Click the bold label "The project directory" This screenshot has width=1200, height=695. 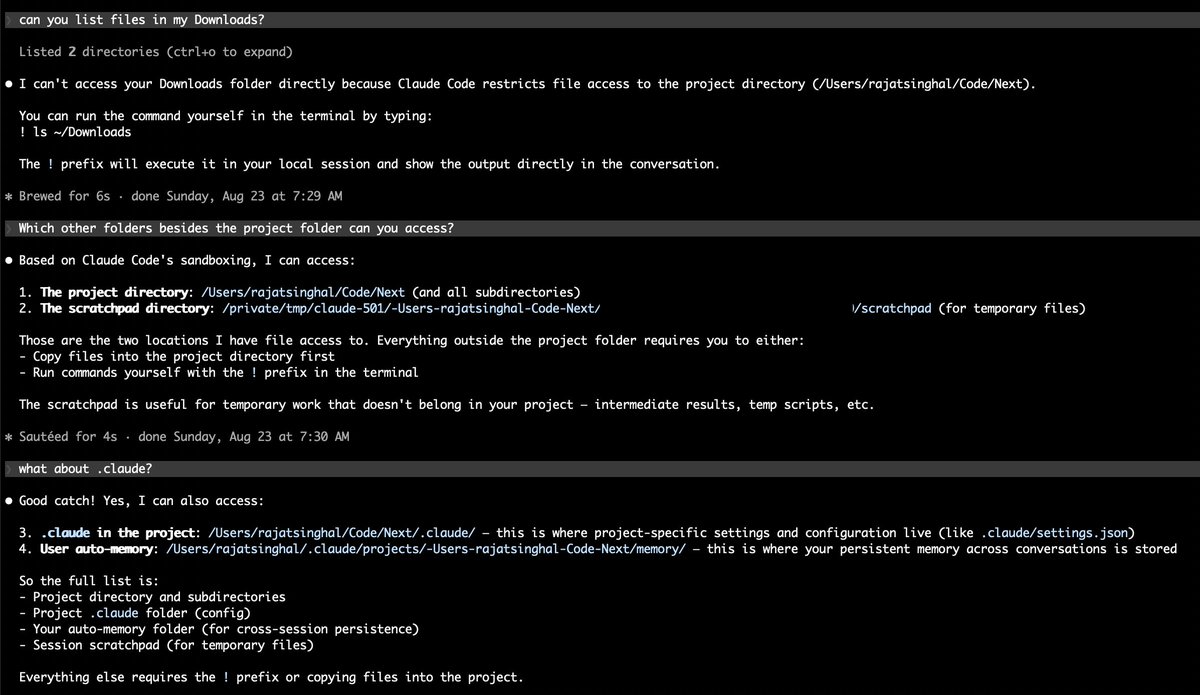[x=114, y=292]
